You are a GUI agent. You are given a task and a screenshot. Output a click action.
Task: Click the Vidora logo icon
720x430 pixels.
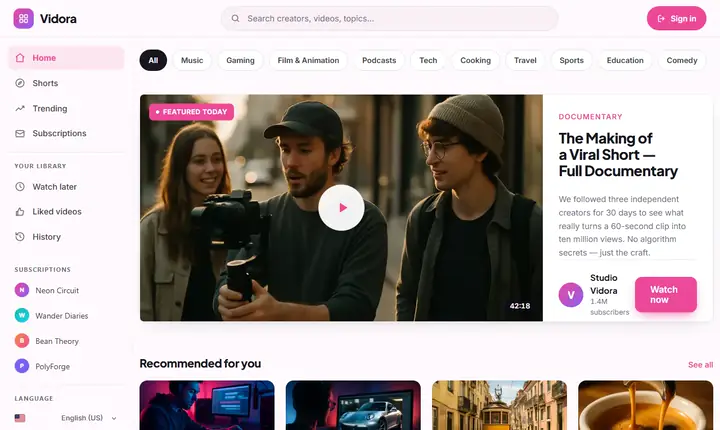pos(23,18)
